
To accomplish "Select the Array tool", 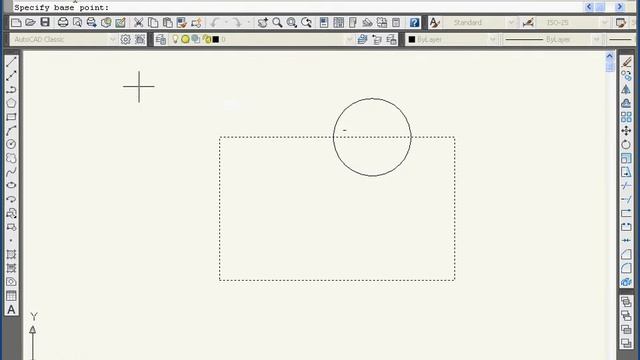I will tap(626, 117).
